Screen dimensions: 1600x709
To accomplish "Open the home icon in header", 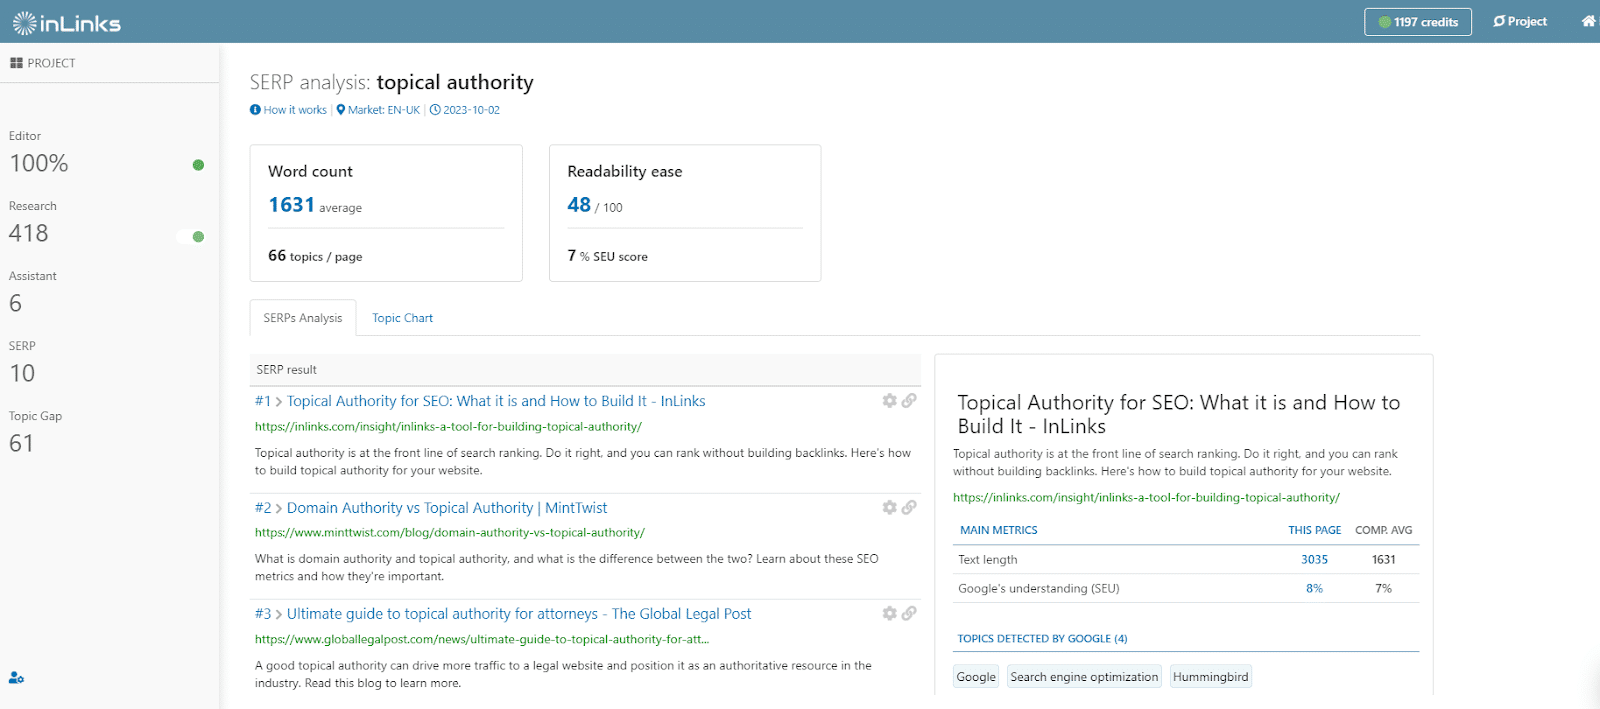I will click(1588, 21).
